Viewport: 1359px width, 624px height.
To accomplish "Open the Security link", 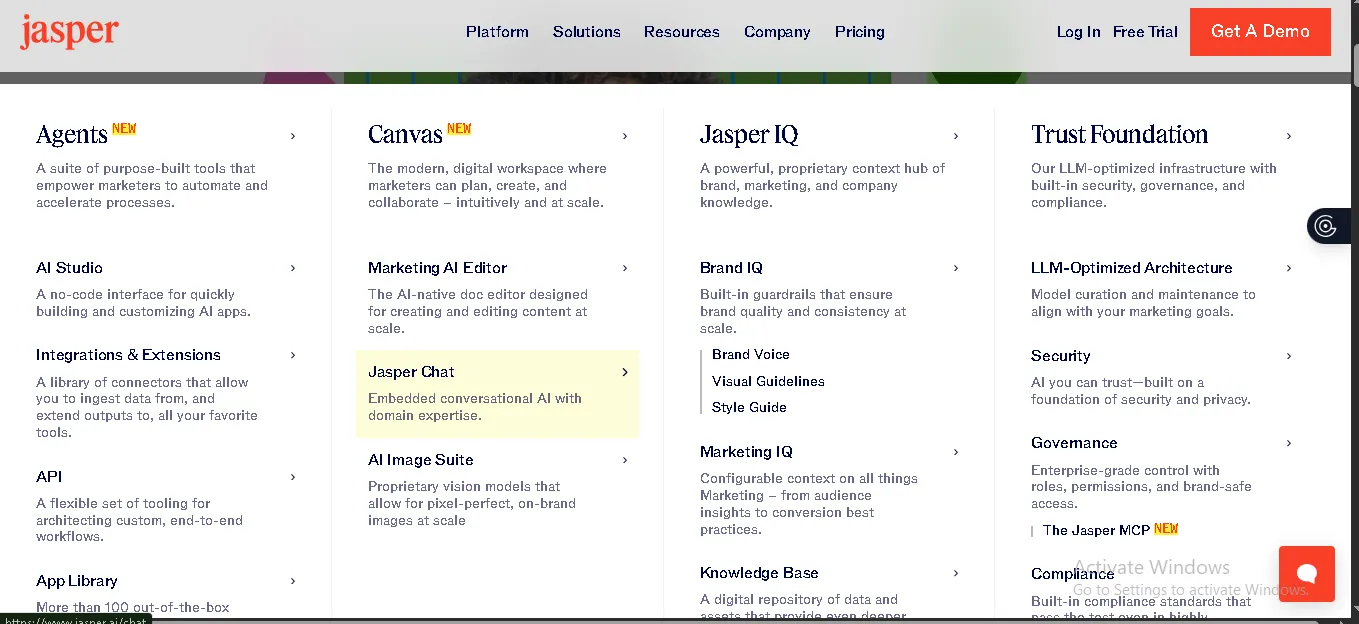I will (1060, 356).
